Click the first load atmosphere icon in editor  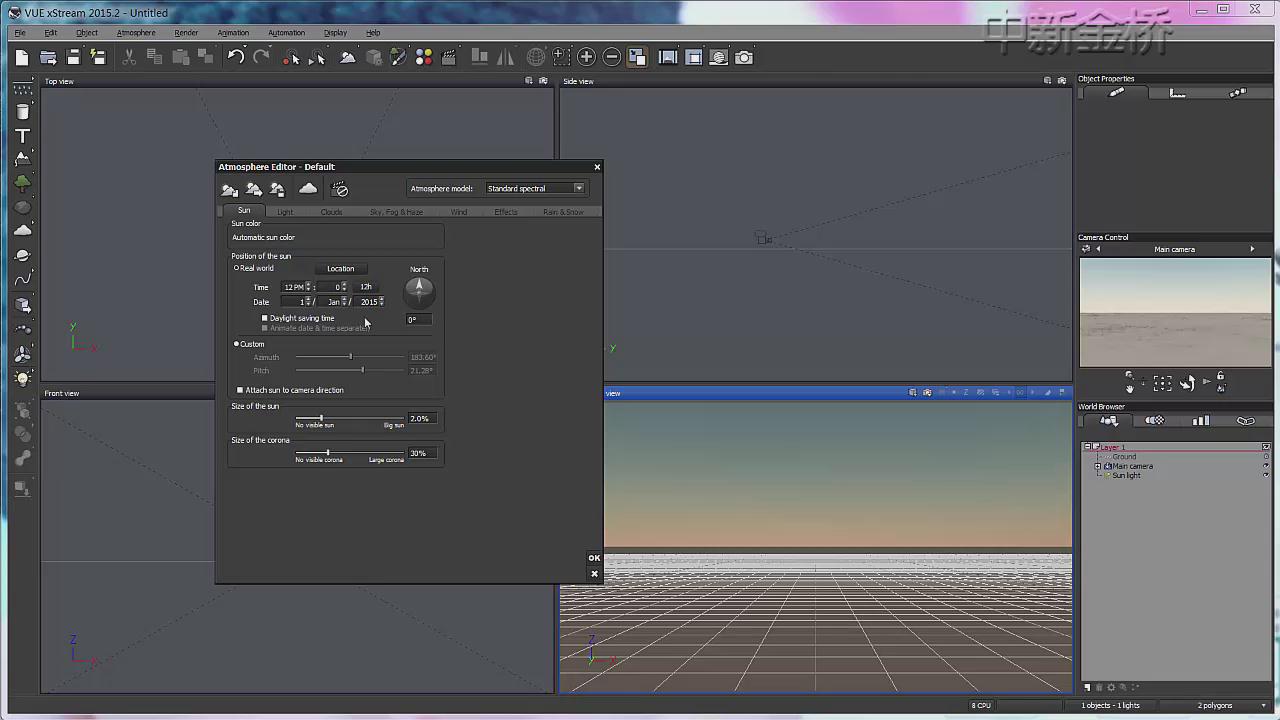230,189
